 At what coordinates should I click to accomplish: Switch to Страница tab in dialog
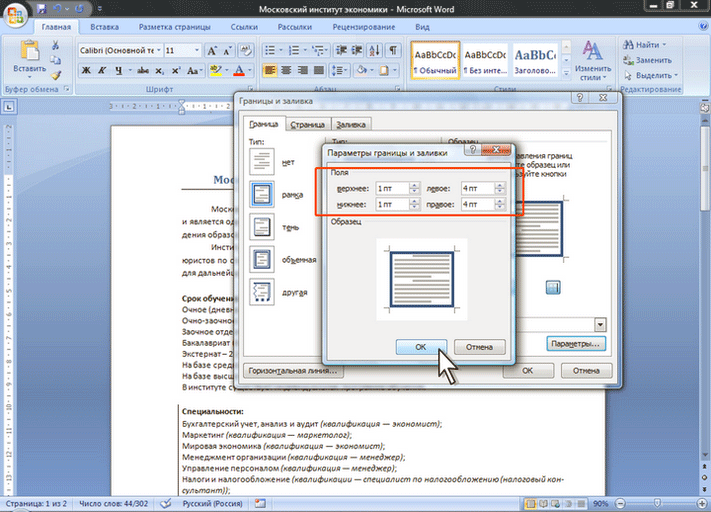pyautogui.click(x=307, y=124)
